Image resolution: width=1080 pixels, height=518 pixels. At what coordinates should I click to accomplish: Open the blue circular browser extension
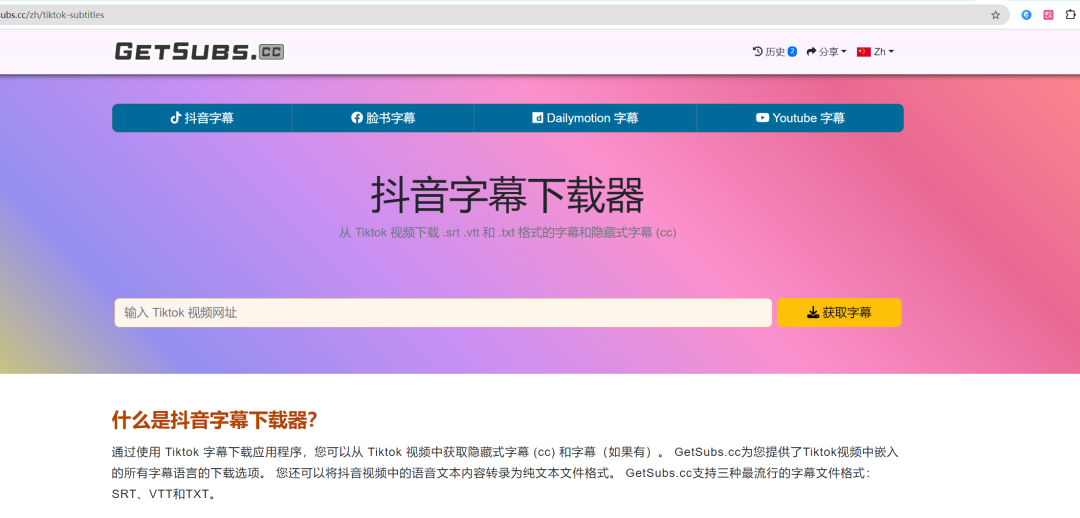click(1026, 15)
